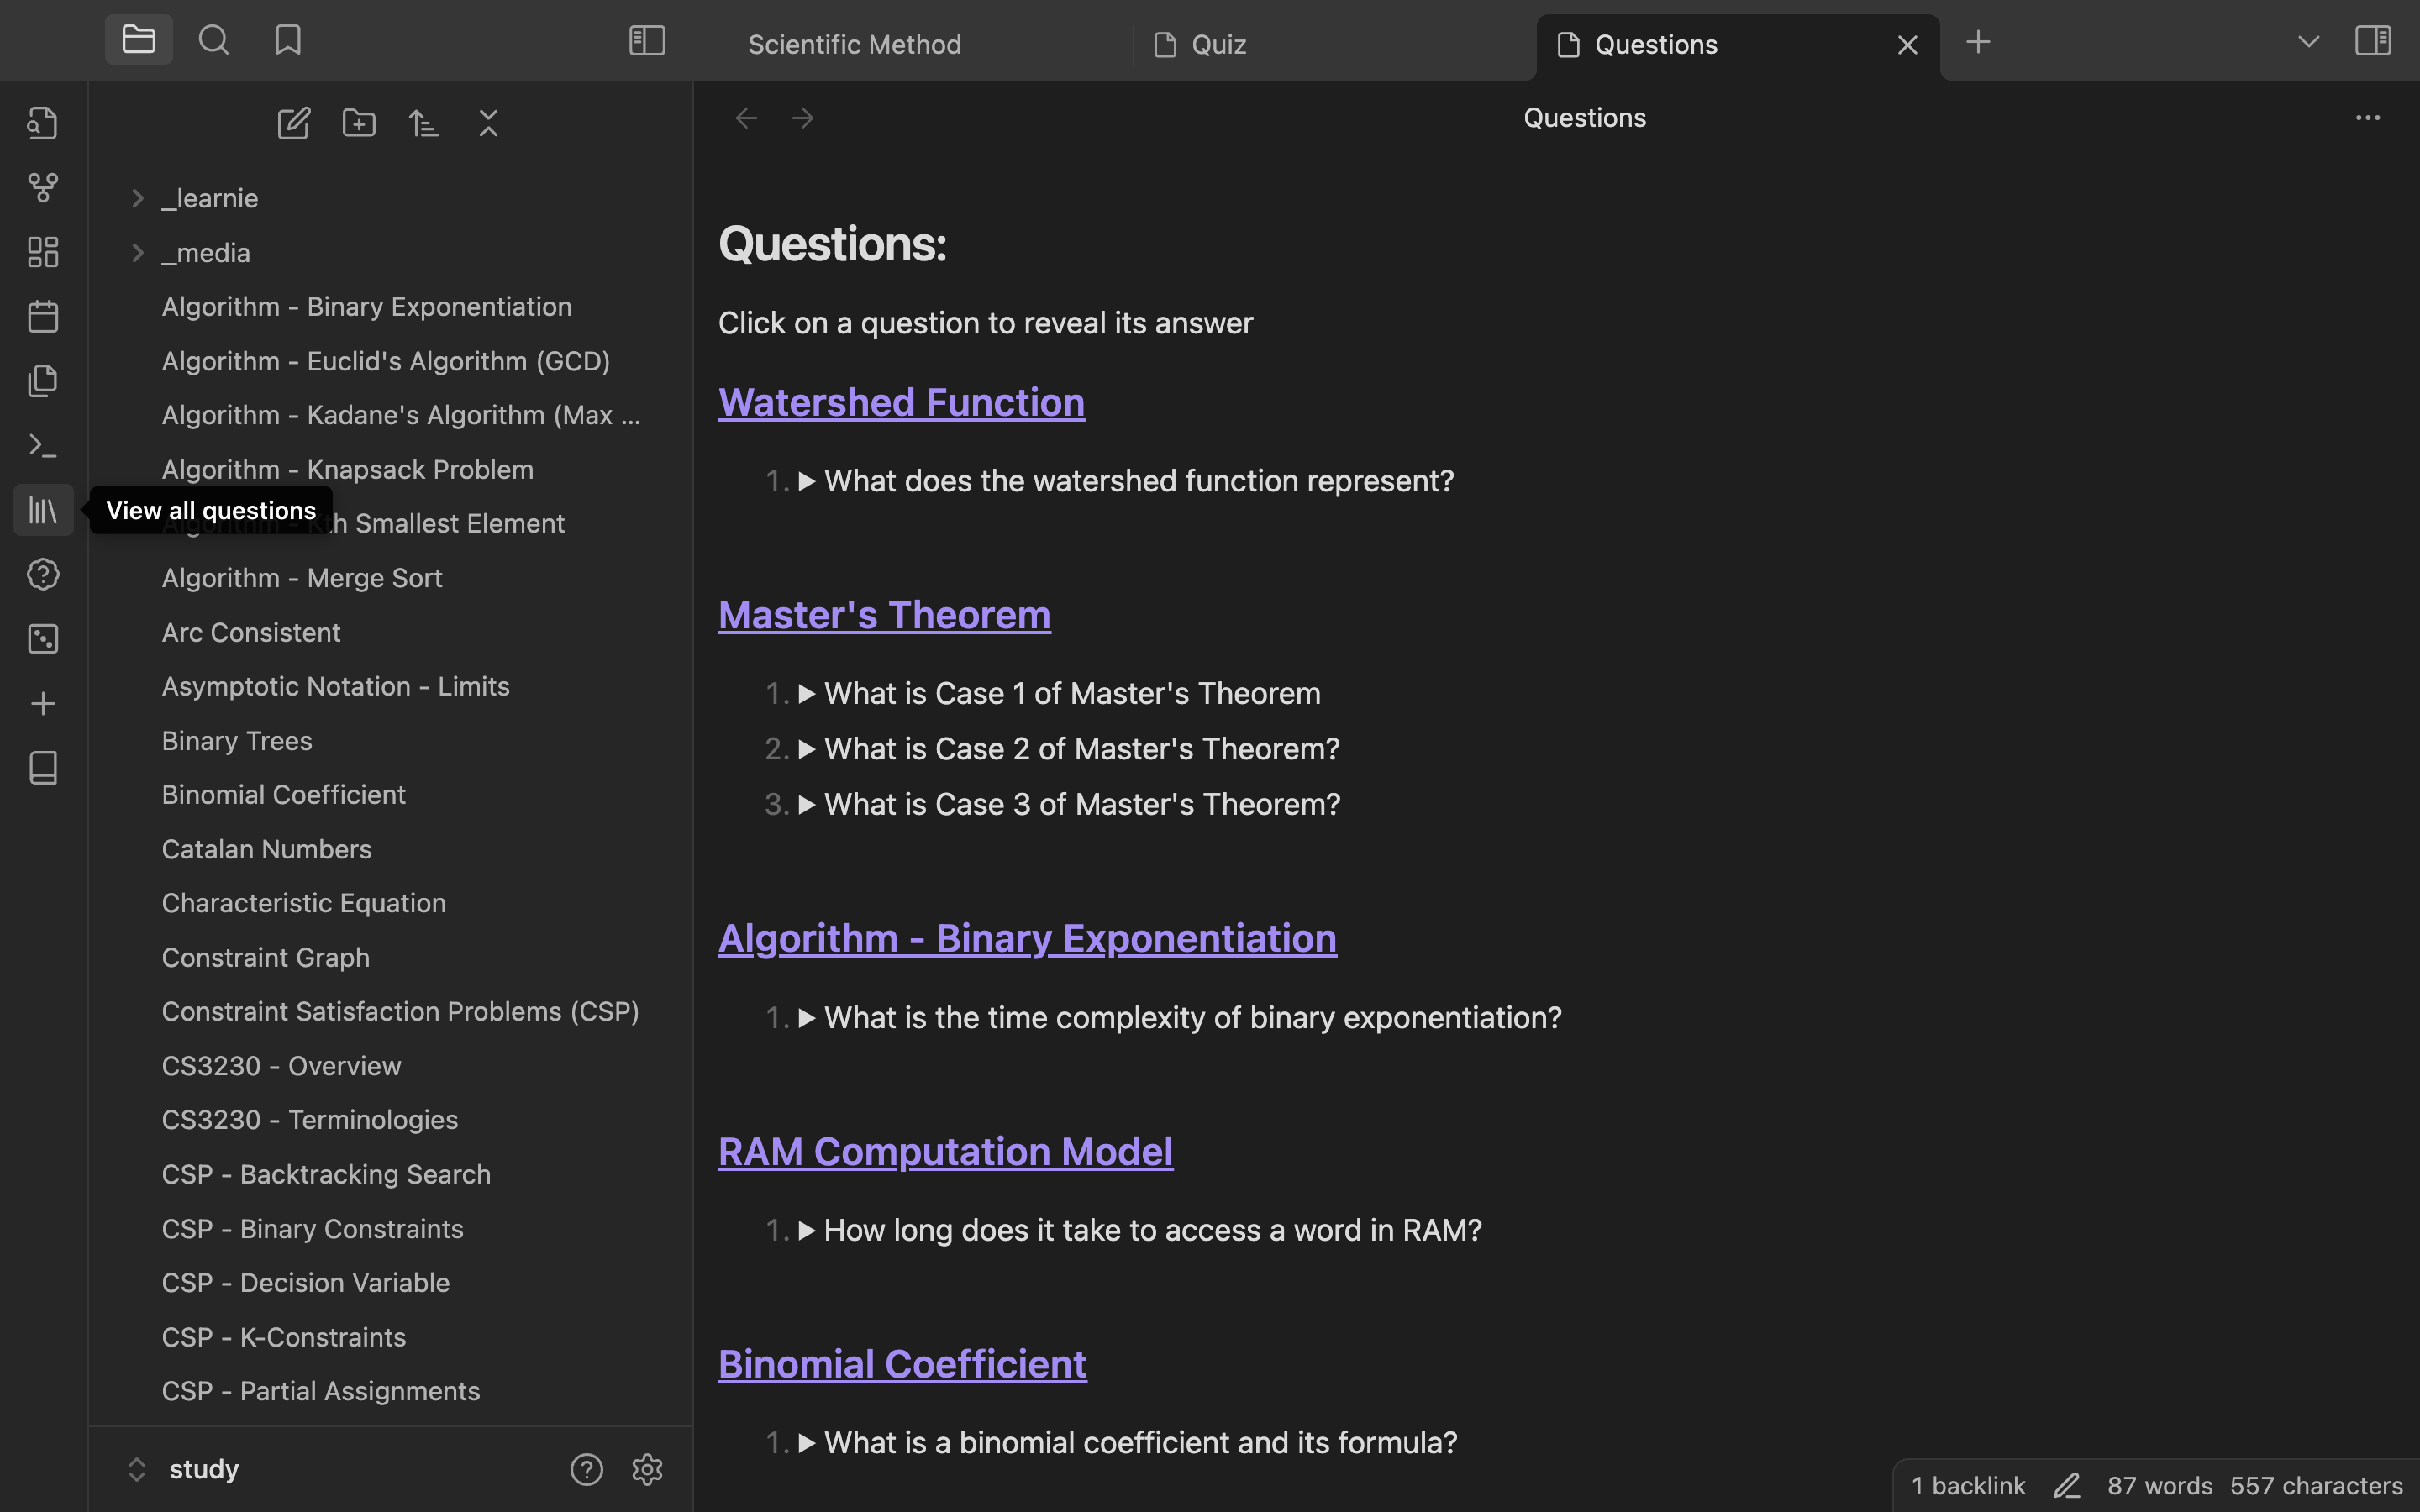Open the tab list dropdown chevron

click(2308, 42)
